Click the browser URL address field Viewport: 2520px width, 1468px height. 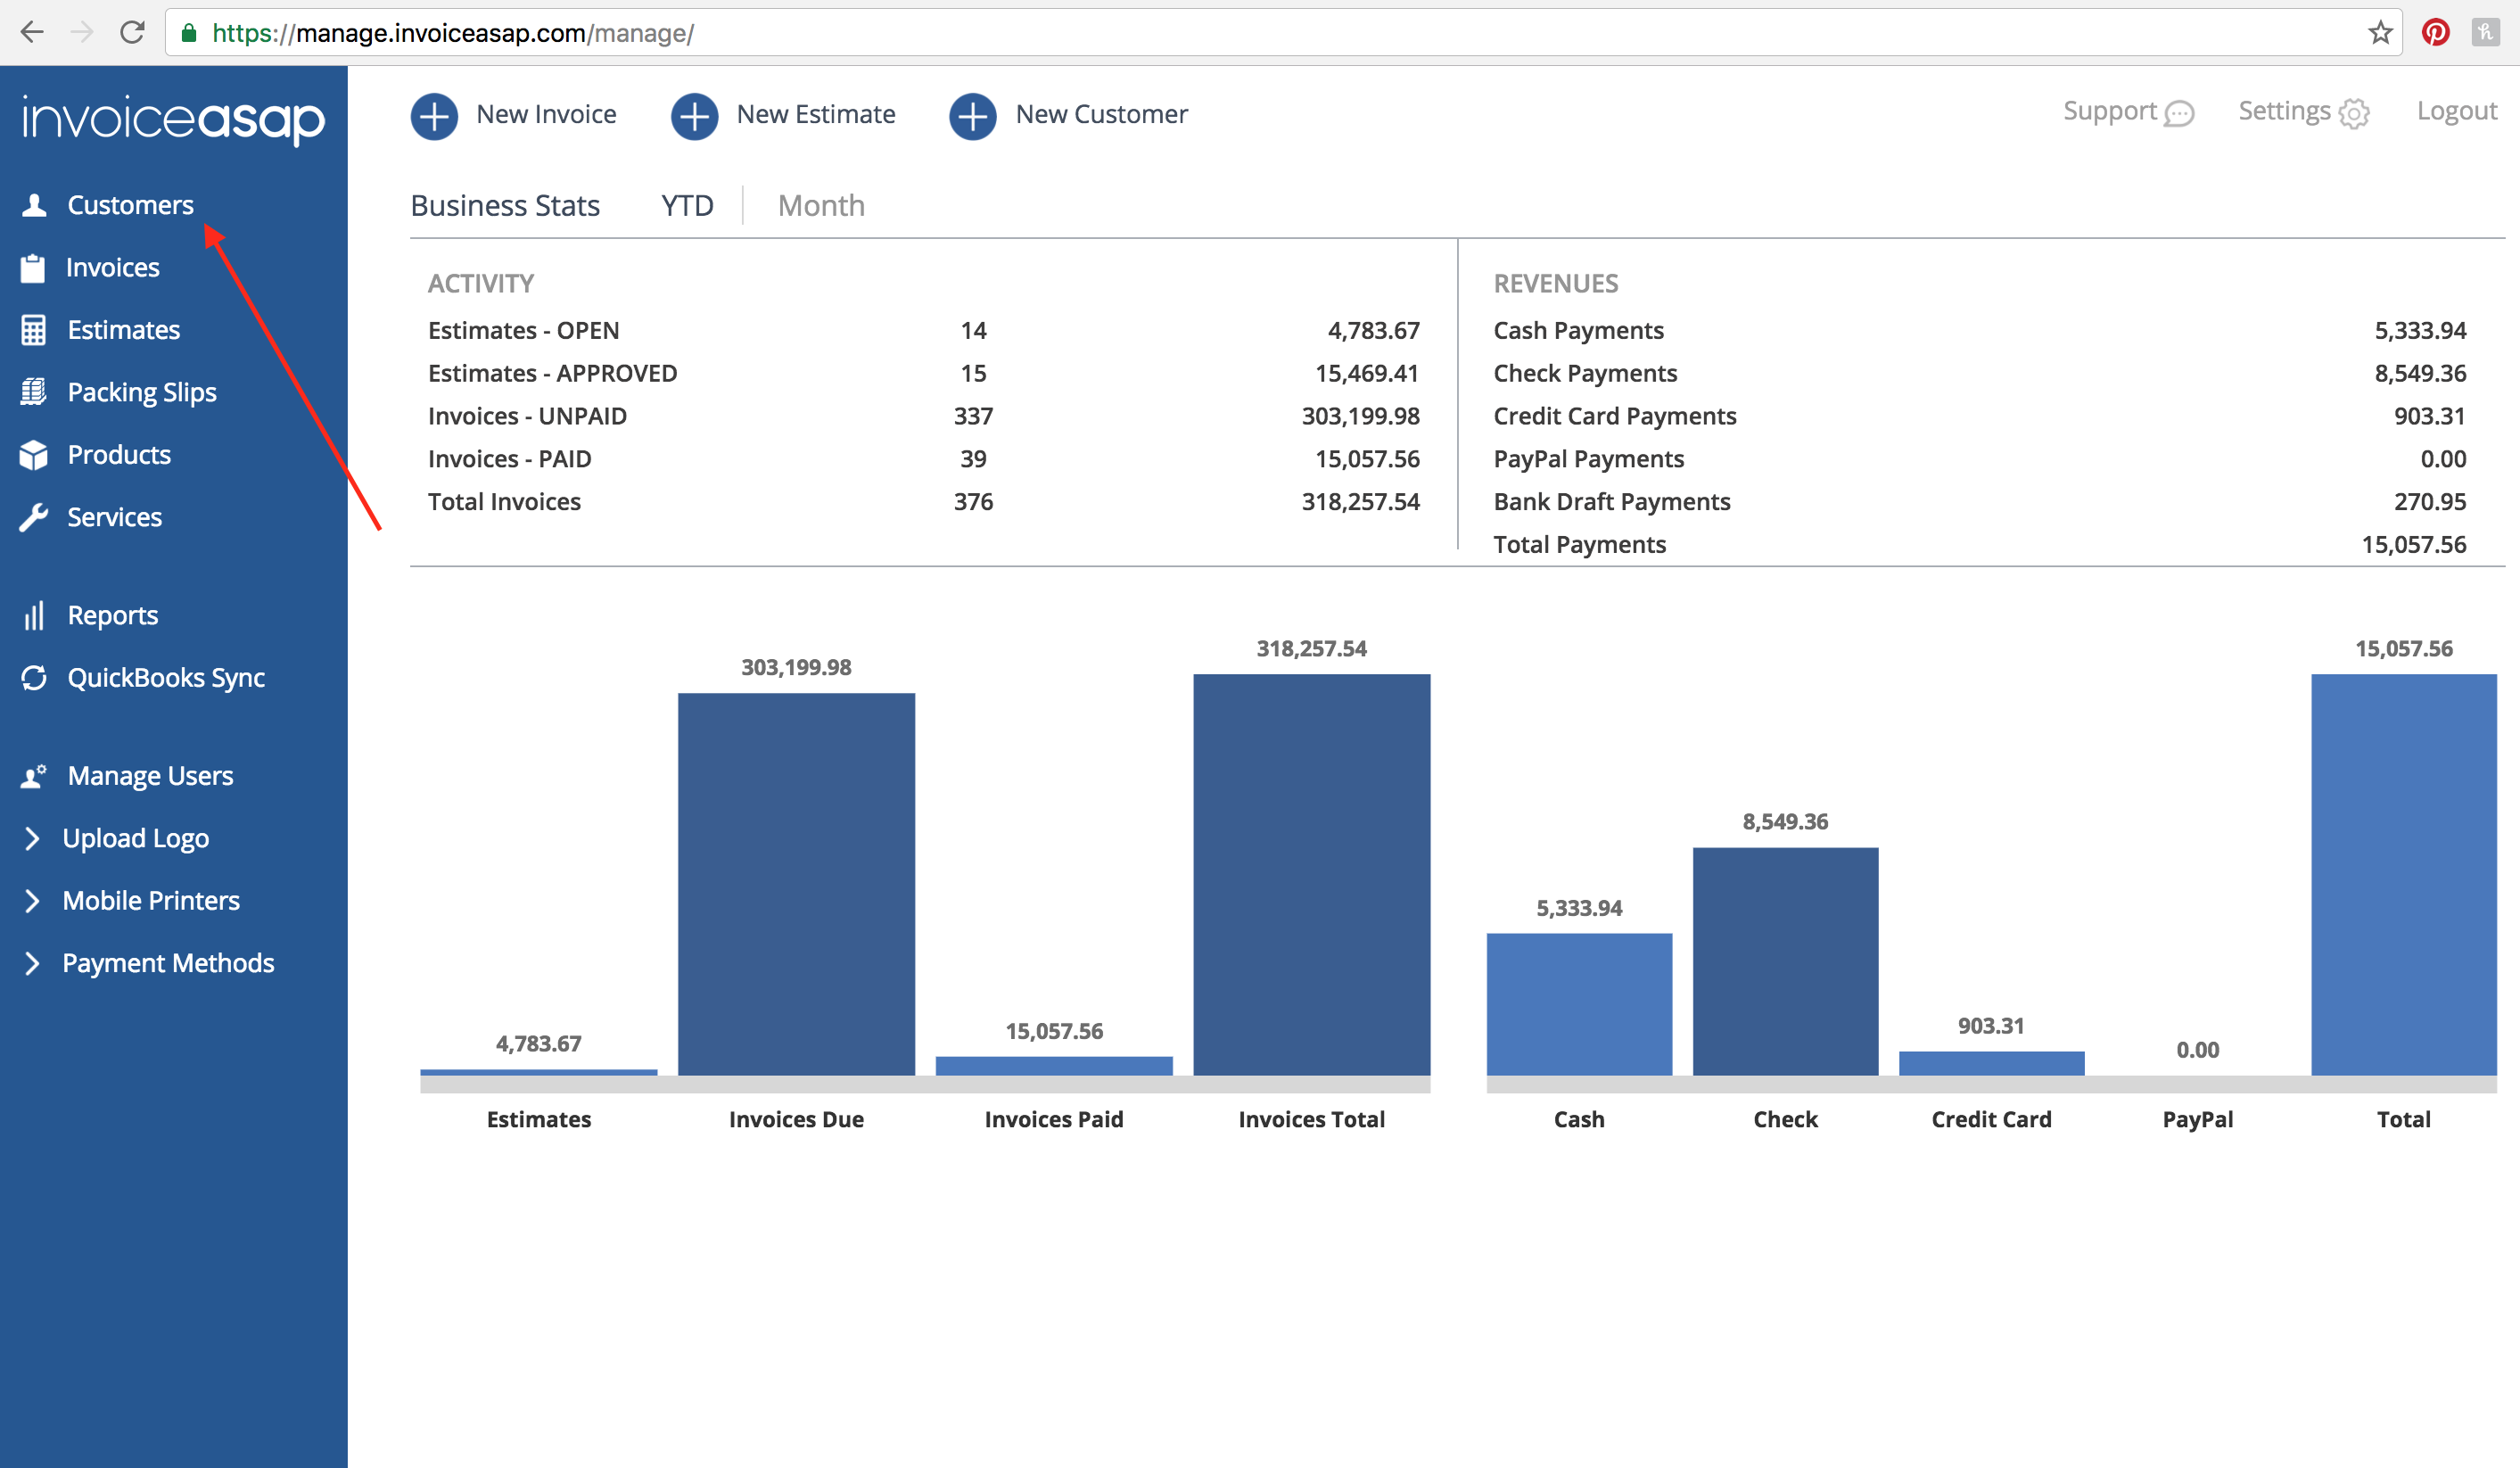click(x=1200, y=33)
